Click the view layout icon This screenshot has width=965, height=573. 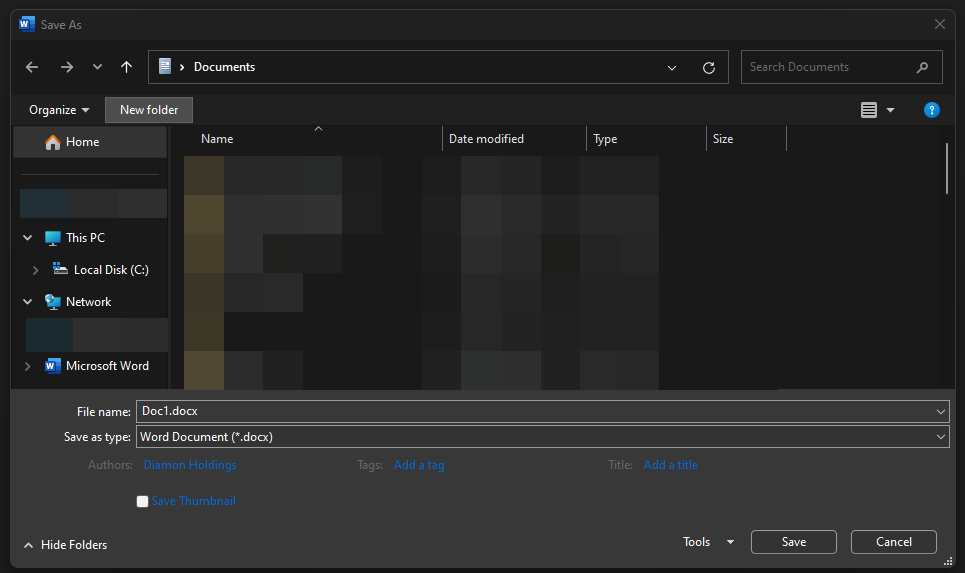coord(868,110)
